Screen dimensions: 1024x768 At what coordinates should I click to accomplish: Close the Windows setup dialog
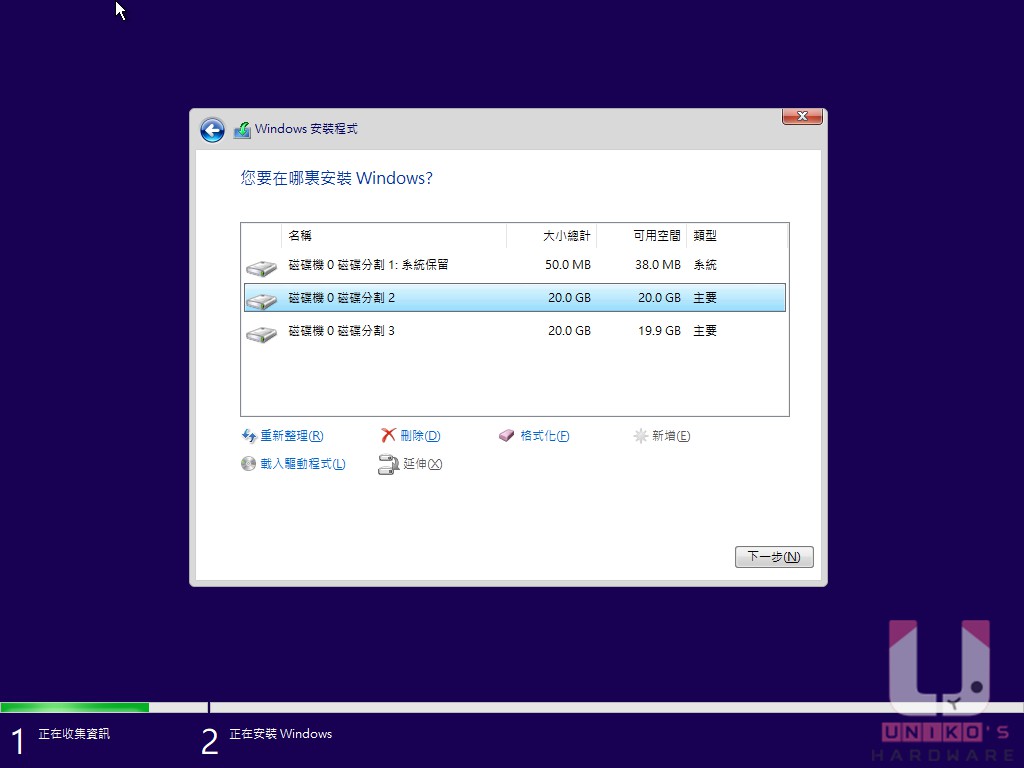802,116
